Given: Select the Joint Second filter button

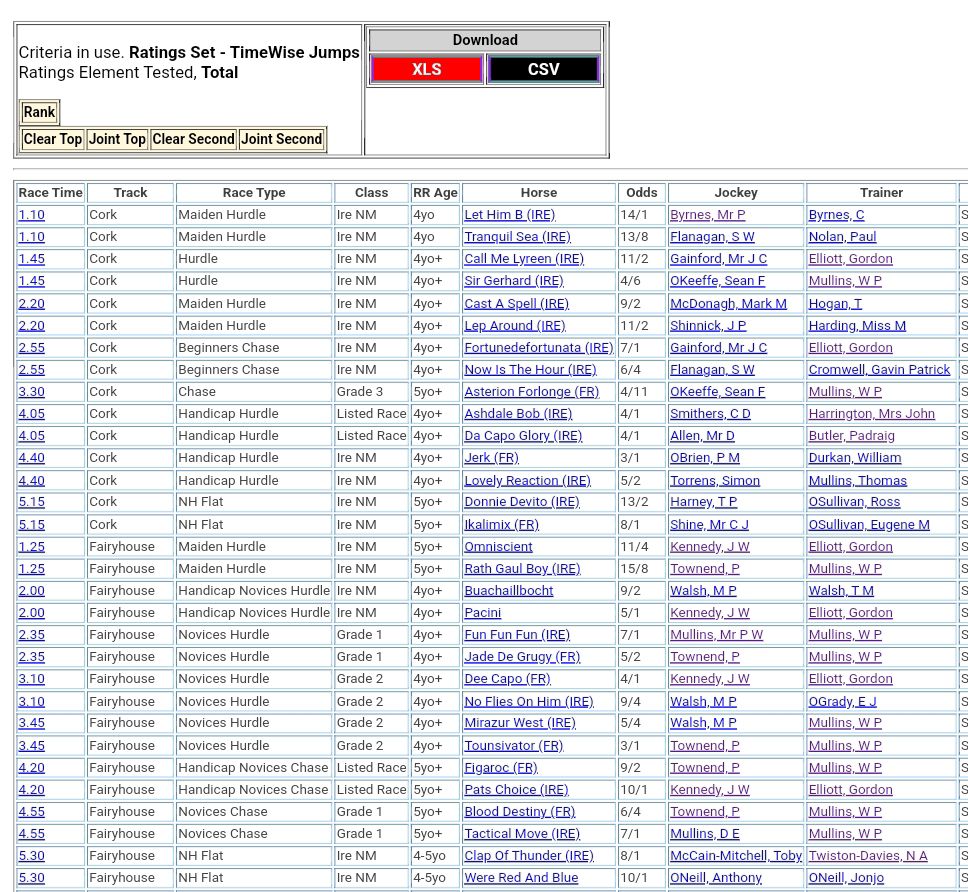Looking at the screenshot, I should click(x=281, y=139).
